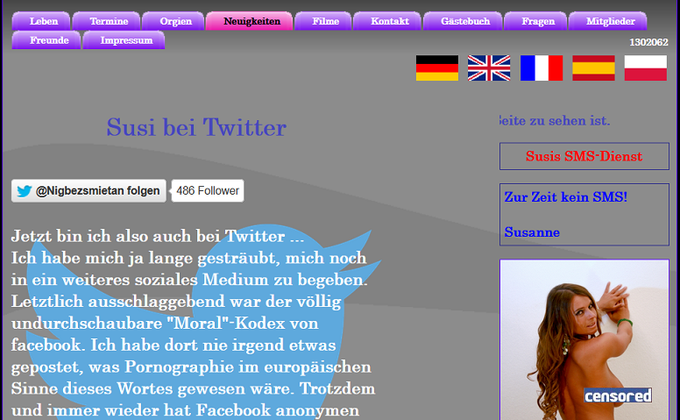Open the Freunde tab
Screen dimensions: 680x420
coord(46,40)
